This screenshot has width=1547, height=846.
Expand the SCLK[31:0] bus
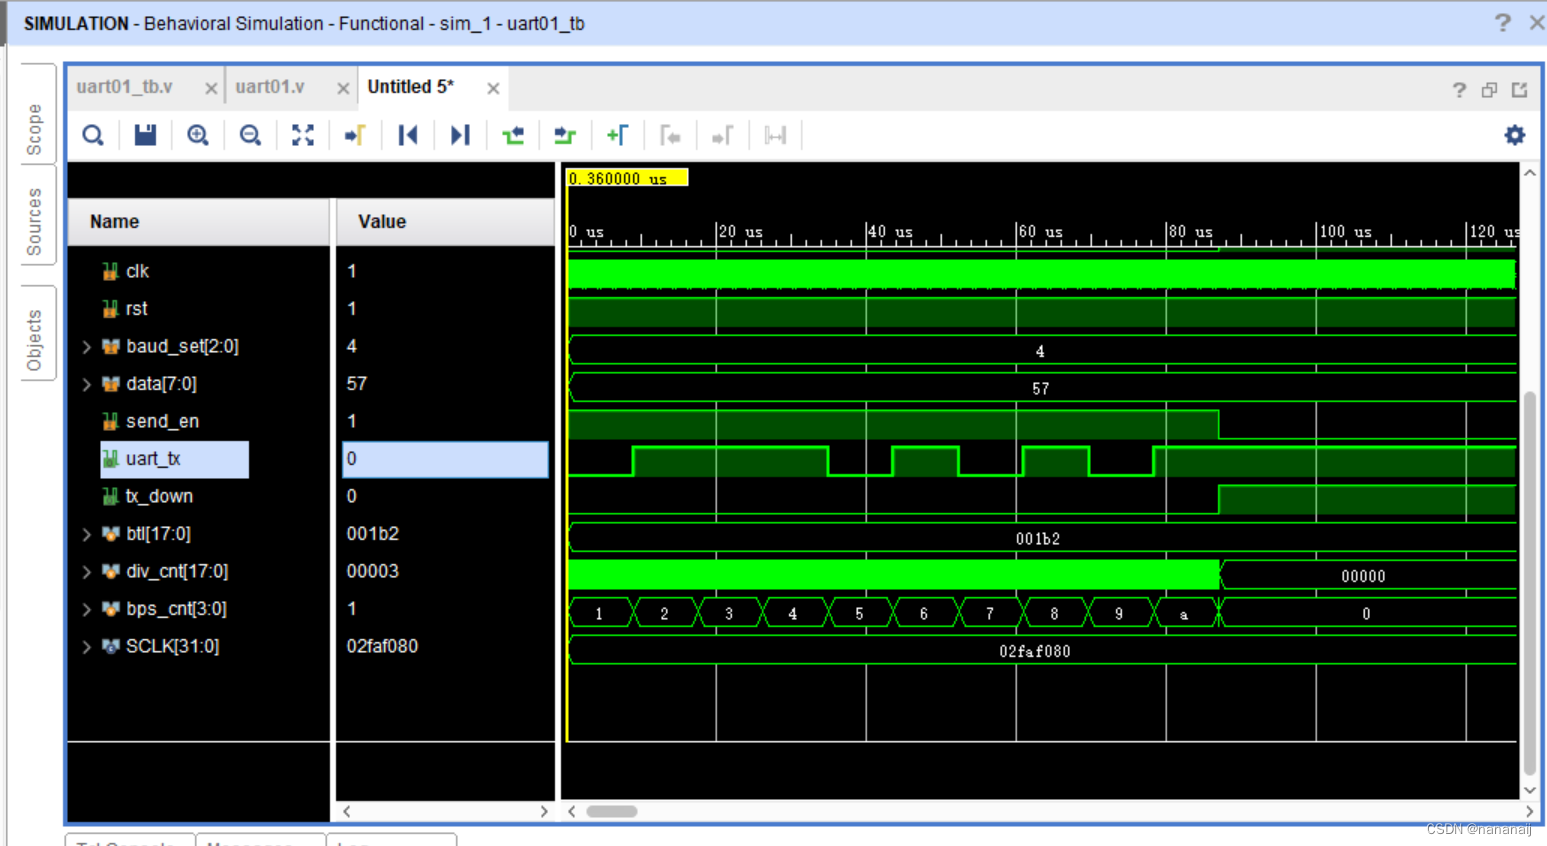pyautogui.click(x=87, y=647)
